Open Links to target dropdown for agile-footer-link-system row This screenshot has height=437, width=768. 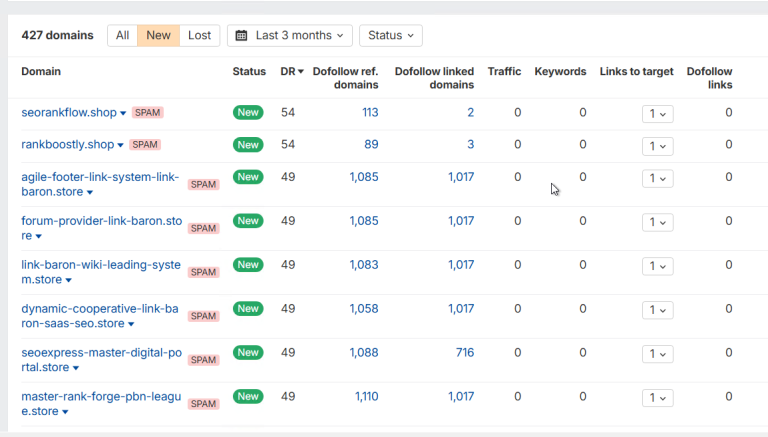[x=657, y=178]
